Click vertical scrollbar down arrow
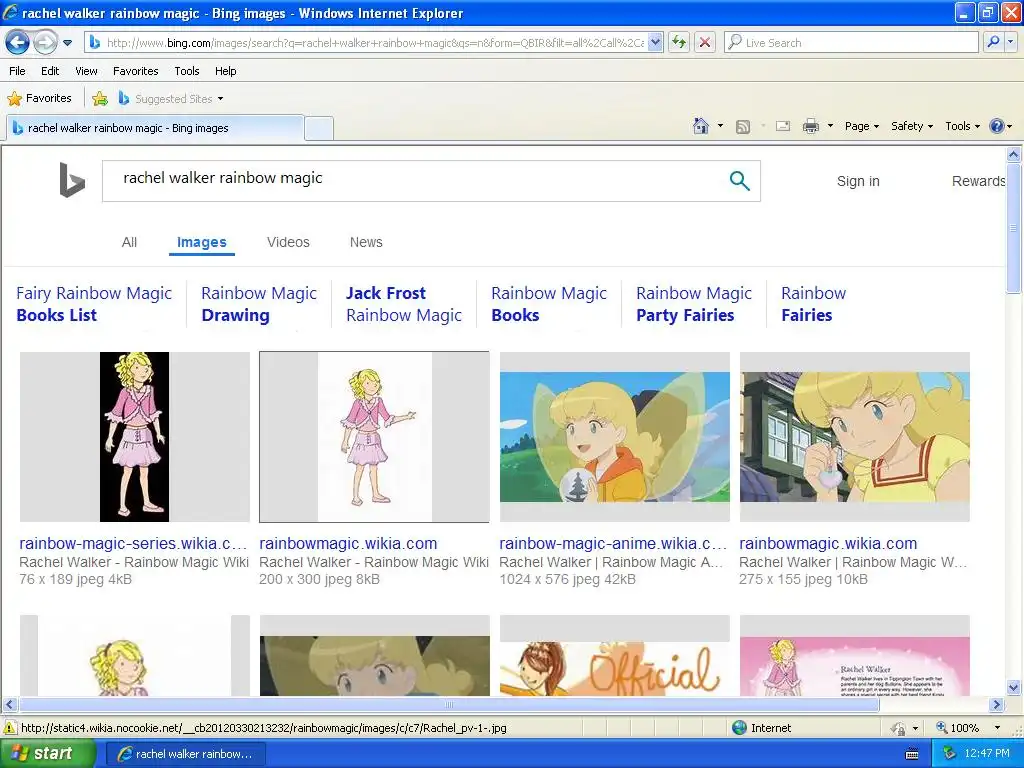 [x=1013, y=687]
